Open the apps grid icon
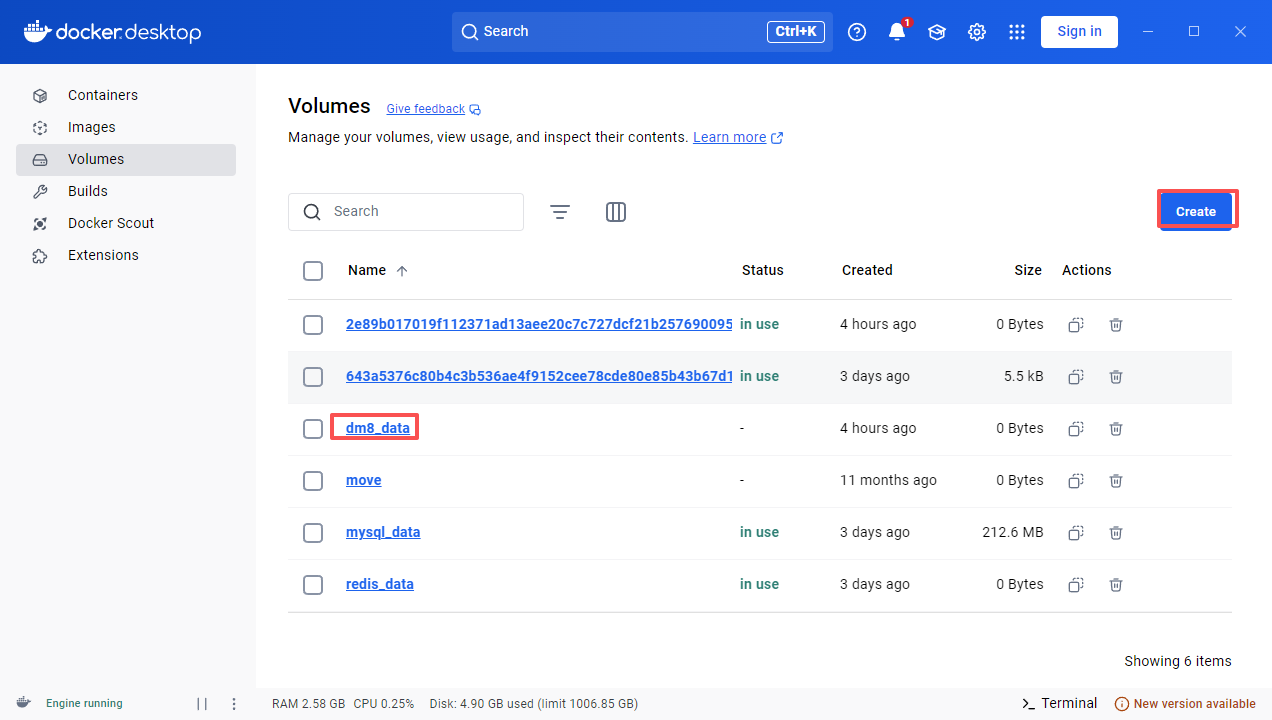Viewport: 1272px width, 720px height. click(1017, 32)
